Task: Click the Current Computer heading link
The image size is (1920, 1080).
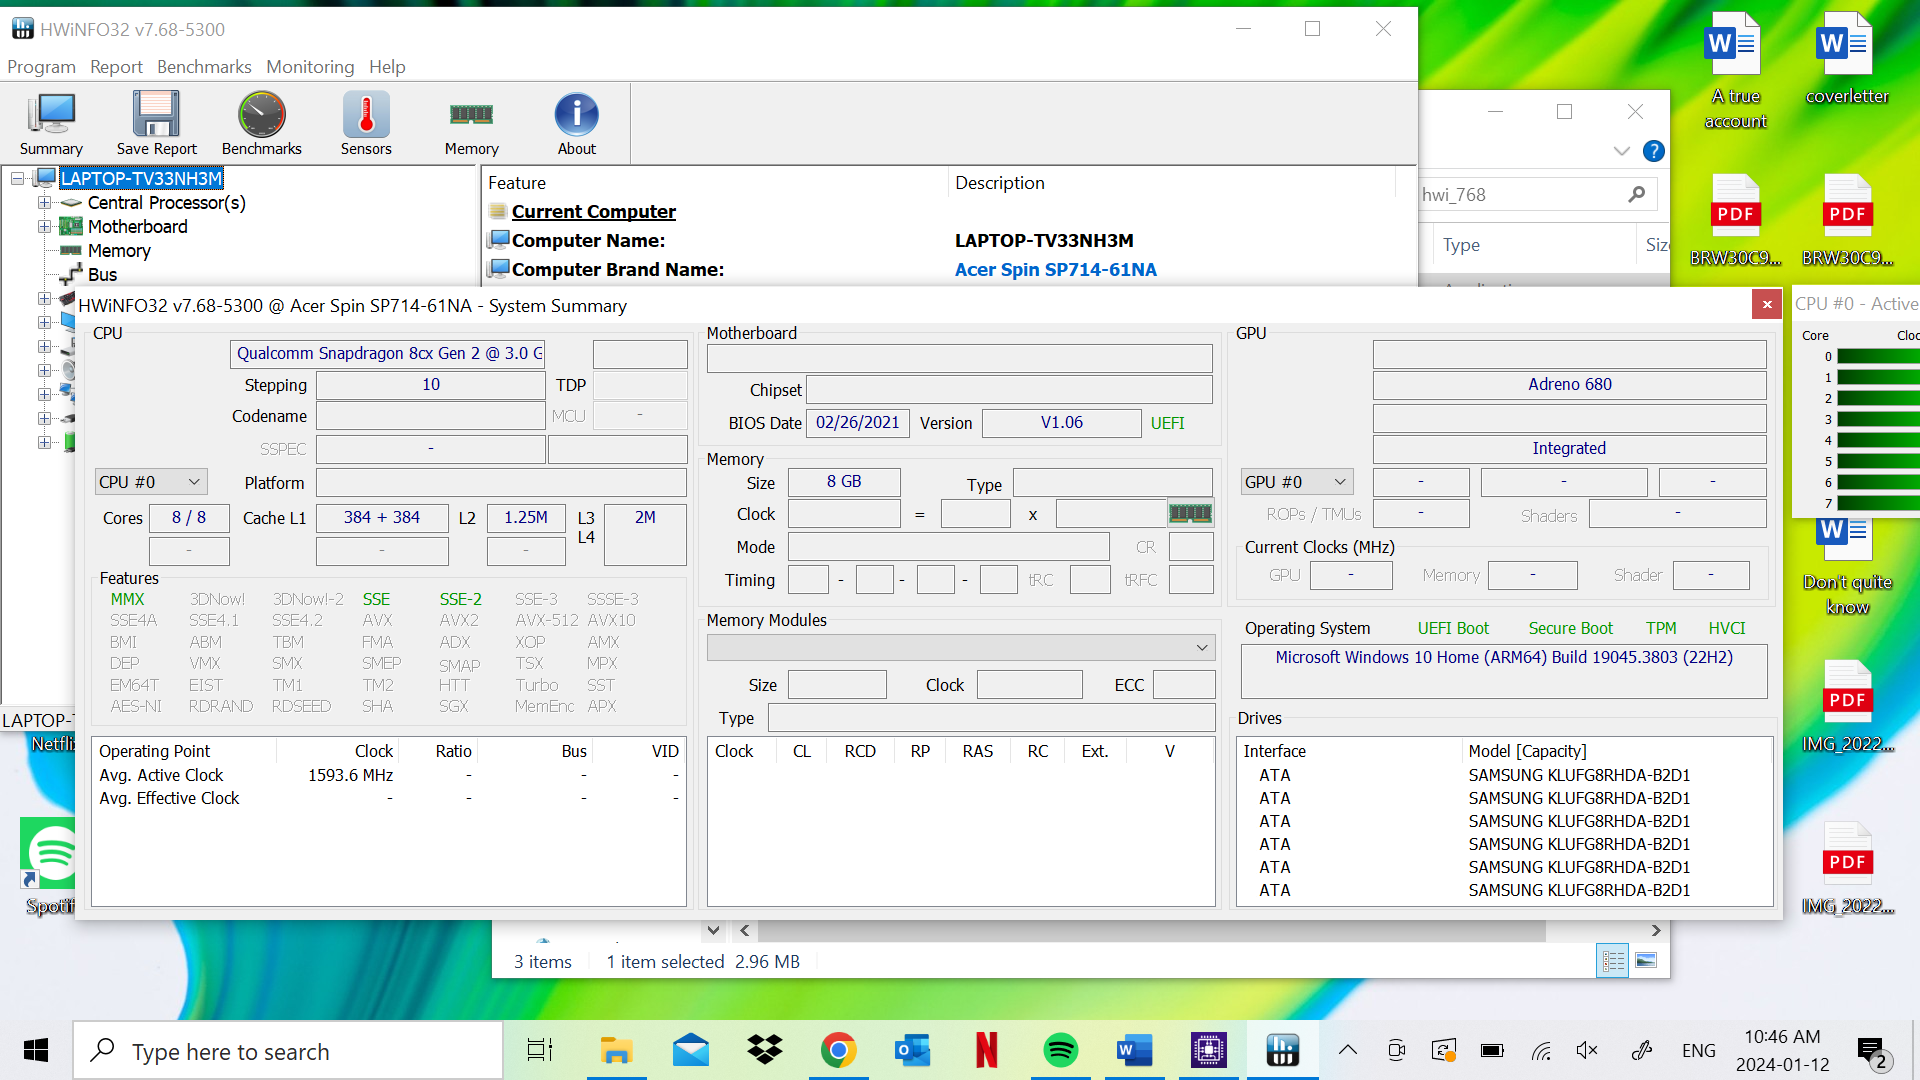Action: (593, 211)
